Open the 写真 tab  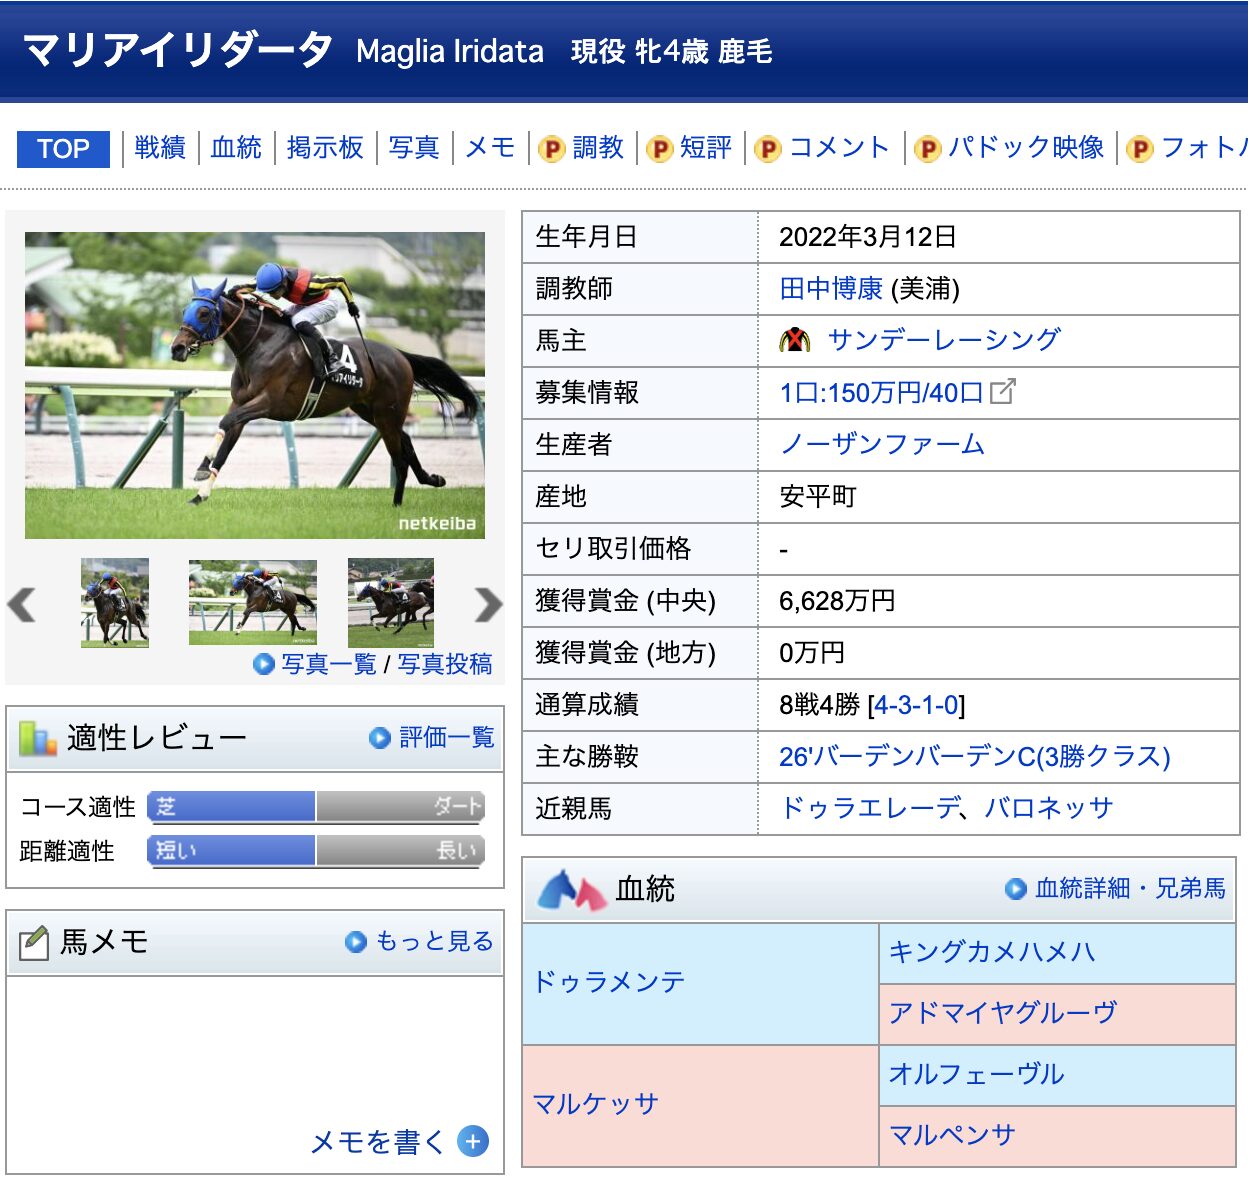point(414,148)
